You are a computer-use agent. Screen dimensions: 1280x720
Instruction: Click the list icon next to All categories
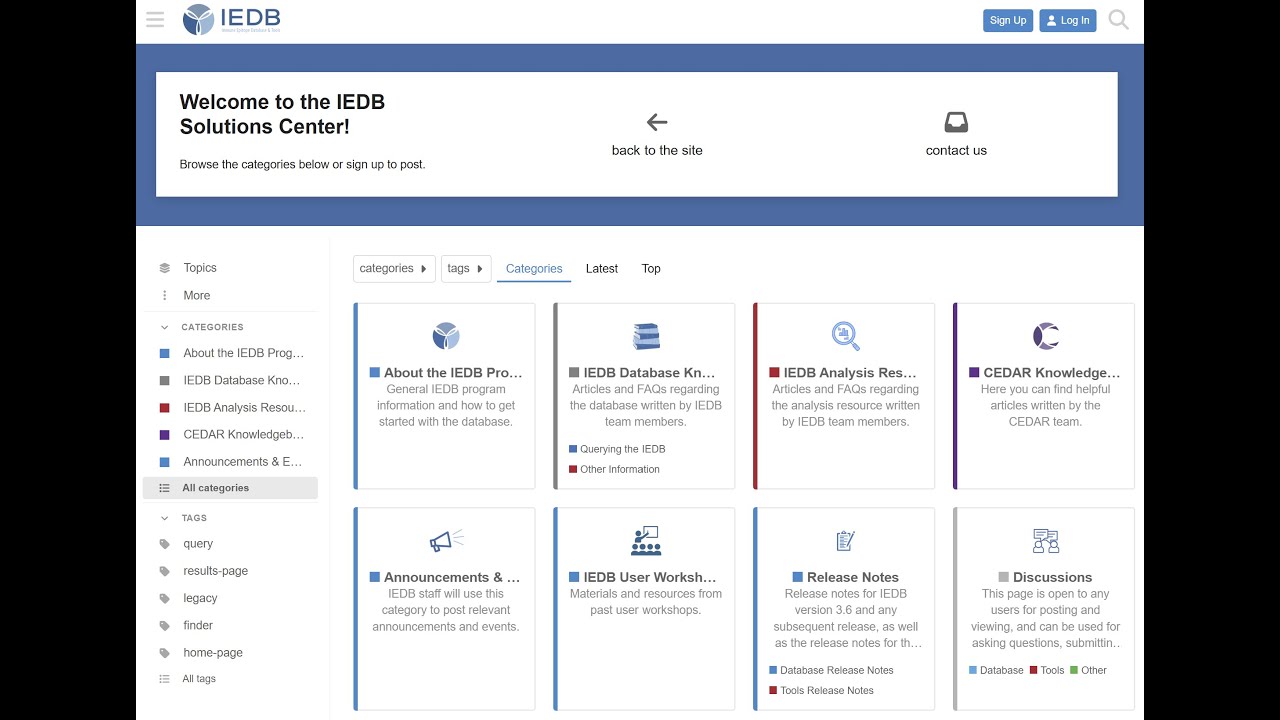click(x=165, y=488)
